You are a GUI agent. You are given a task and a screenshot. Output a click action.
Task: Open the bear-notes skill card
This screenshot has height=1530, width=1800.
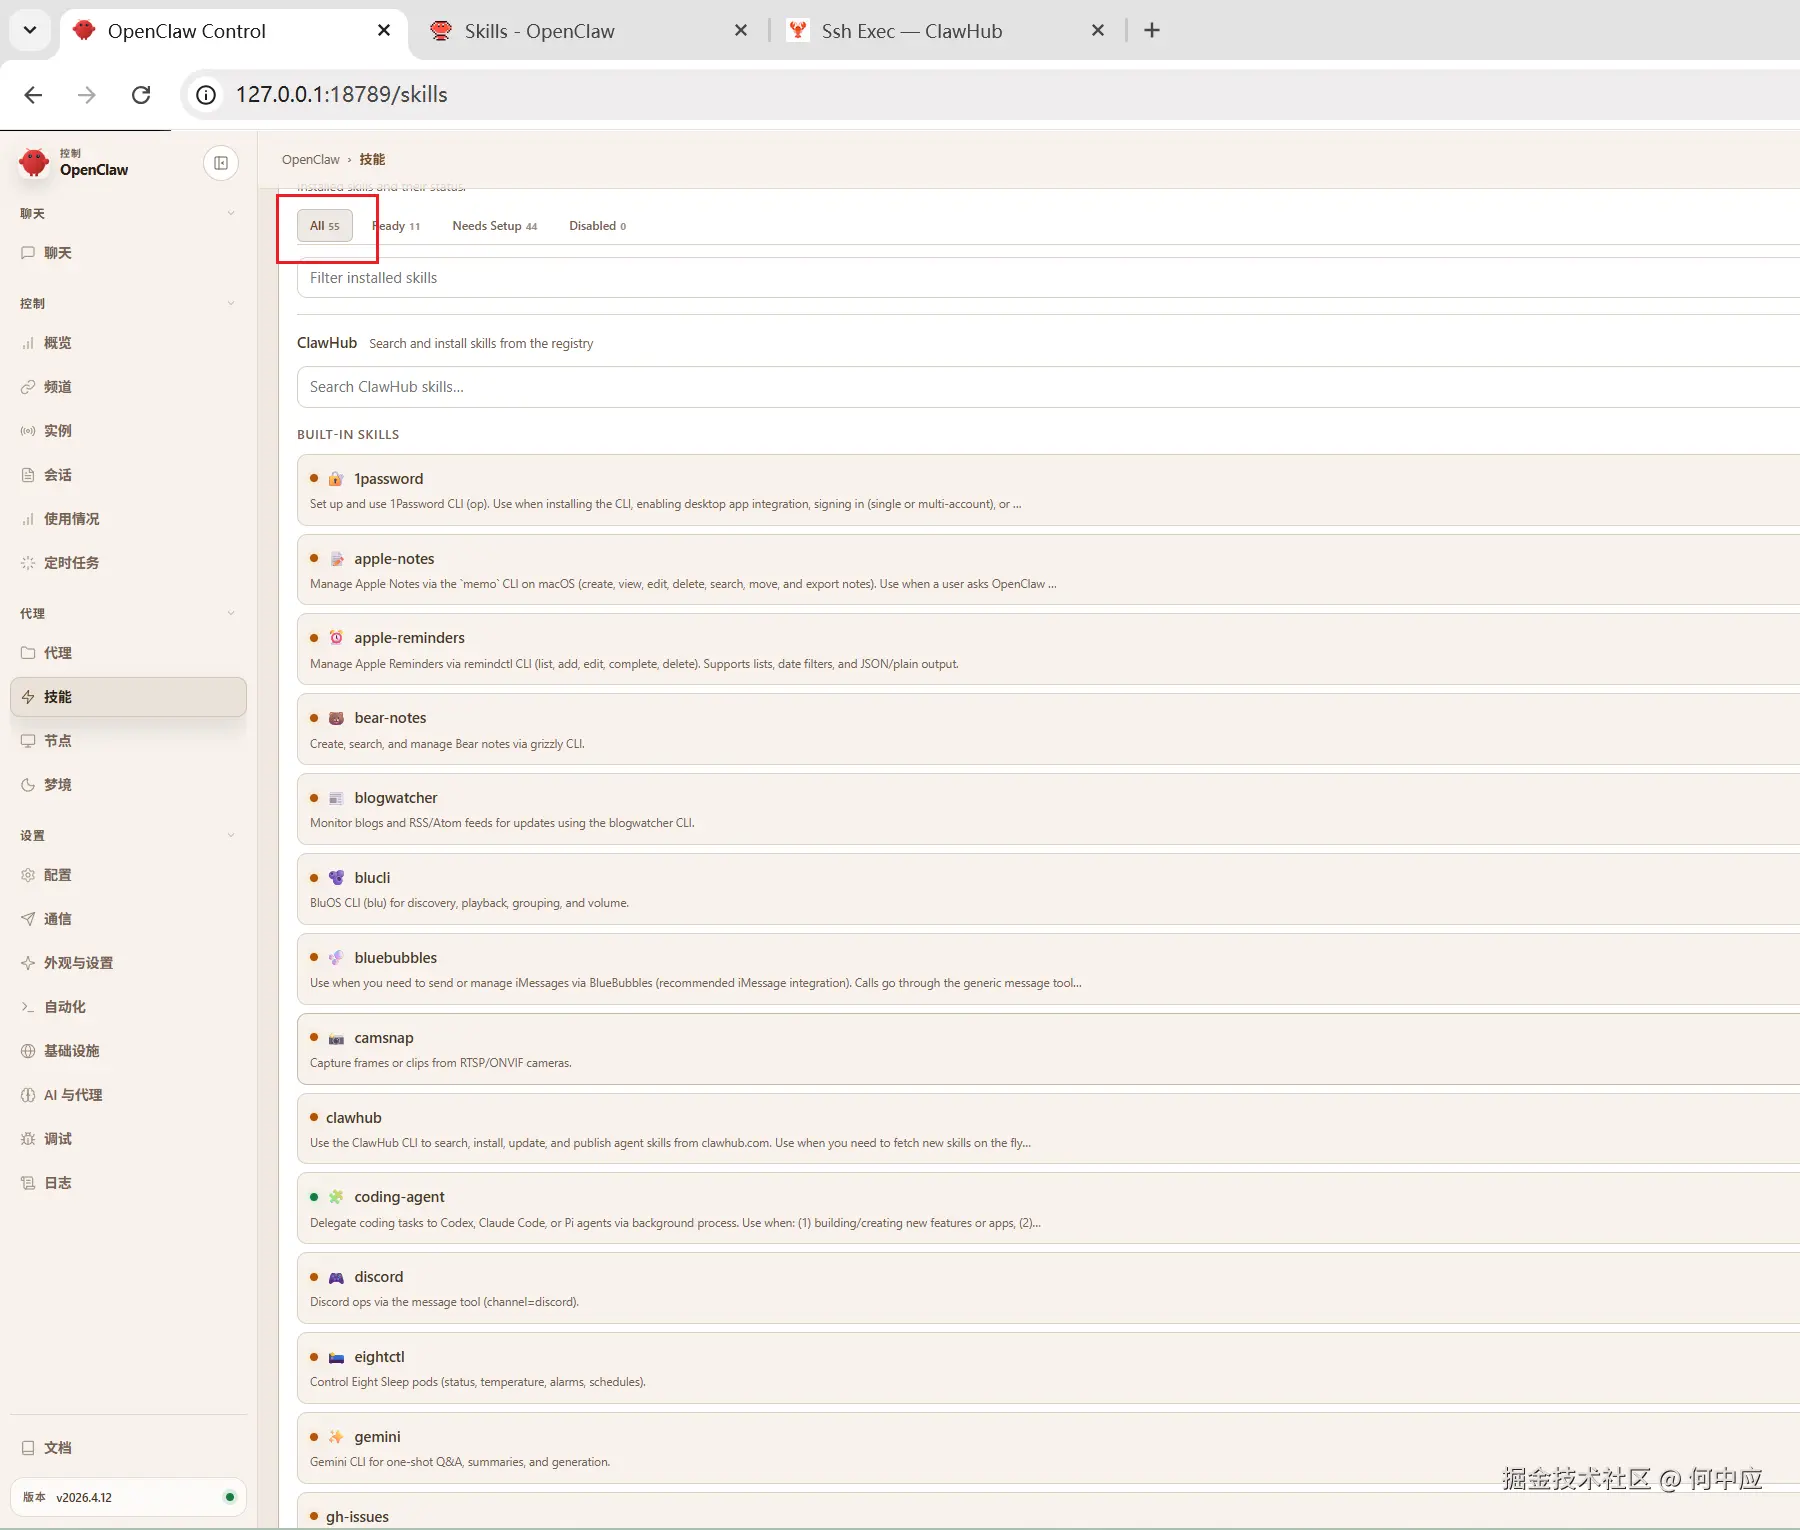coord(1048,730)
